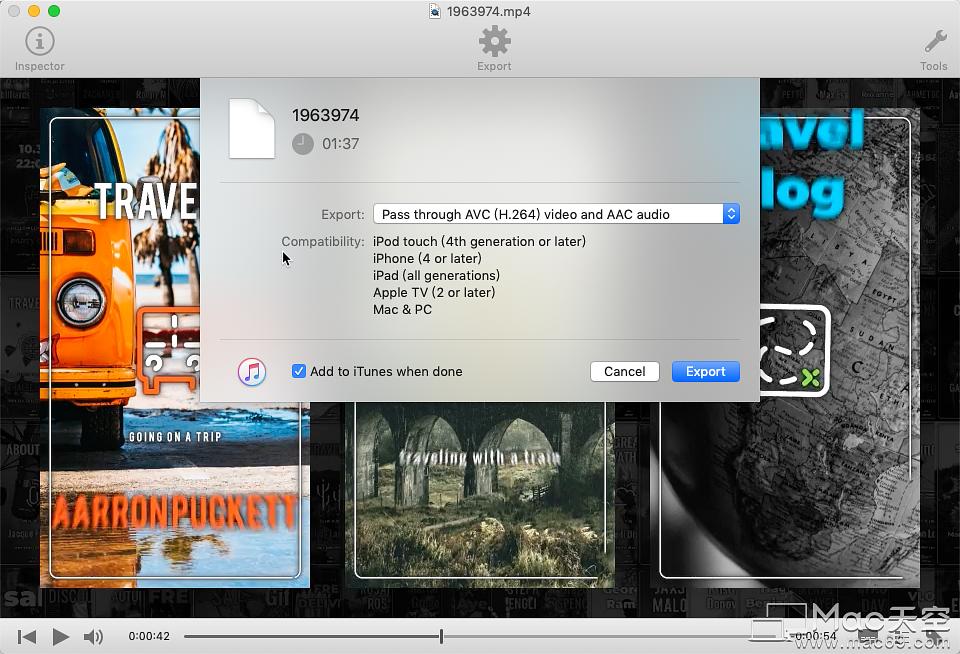
Task: Click the green zoom window button
Action: 54,11
